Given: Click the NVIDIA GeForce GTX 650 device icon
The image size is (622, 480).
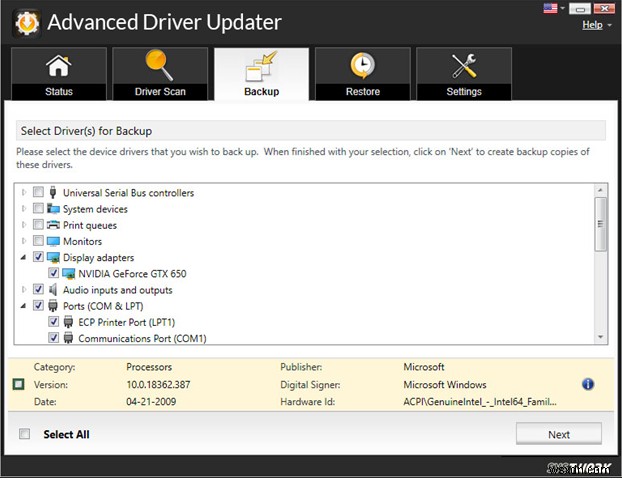Looking at the screenshot, I should tap(69, 274).
